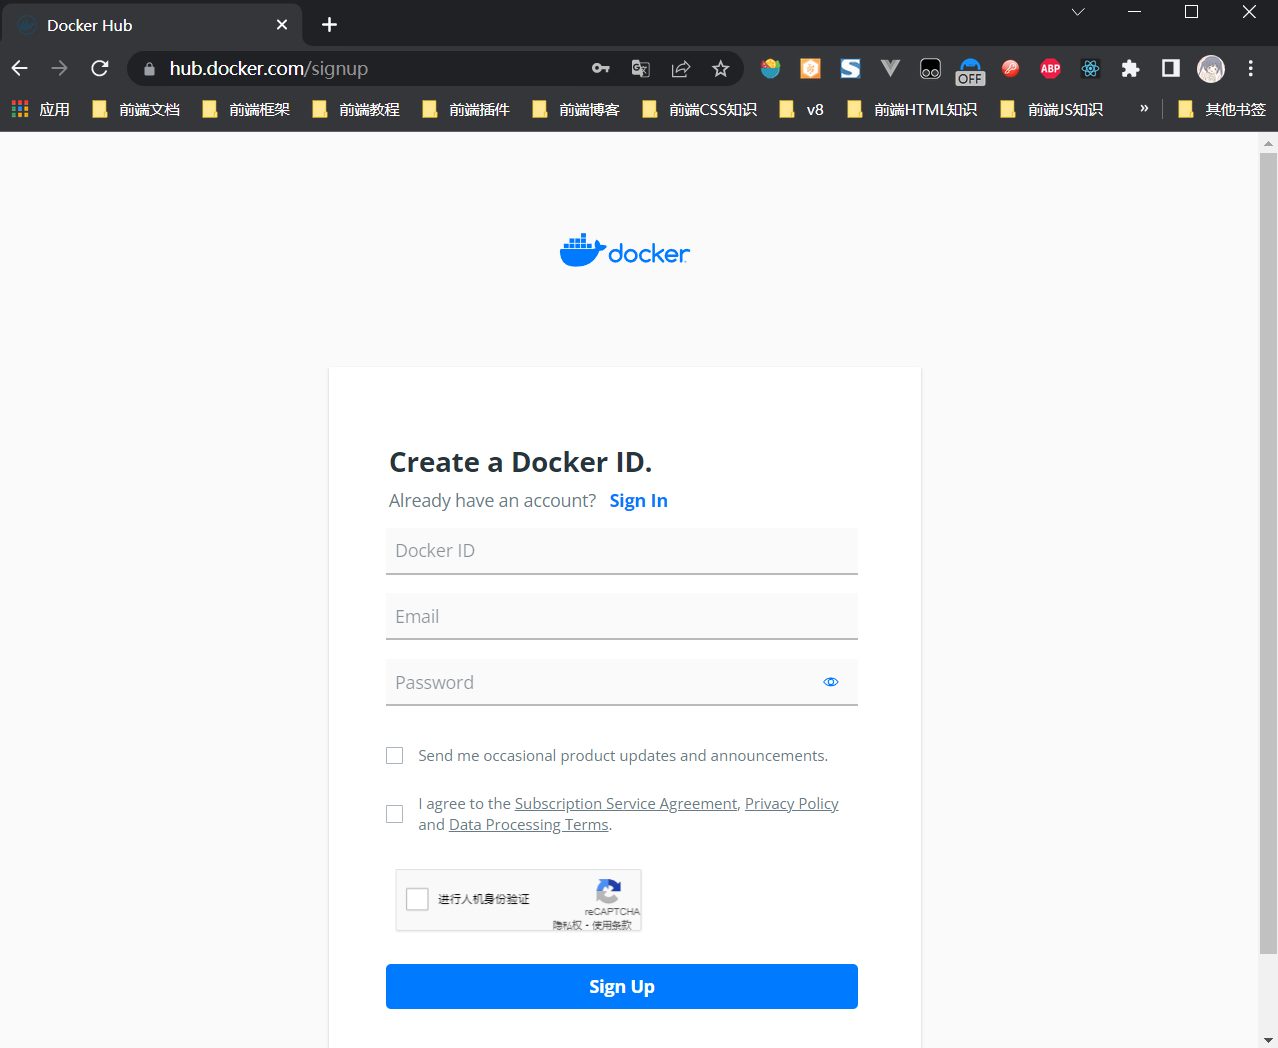The width and height of the screenshot is (1278, 1048).
Task: Check the Subscription Service Agreement checkbox
Action: pyautogui.click(x=395, y=814)
